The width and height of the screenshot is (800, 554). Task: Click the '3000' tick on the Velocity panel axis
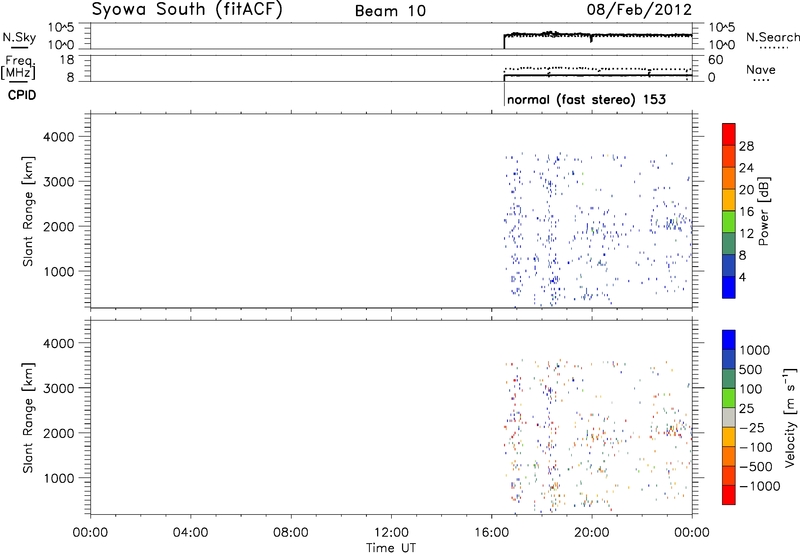[59, 388]
